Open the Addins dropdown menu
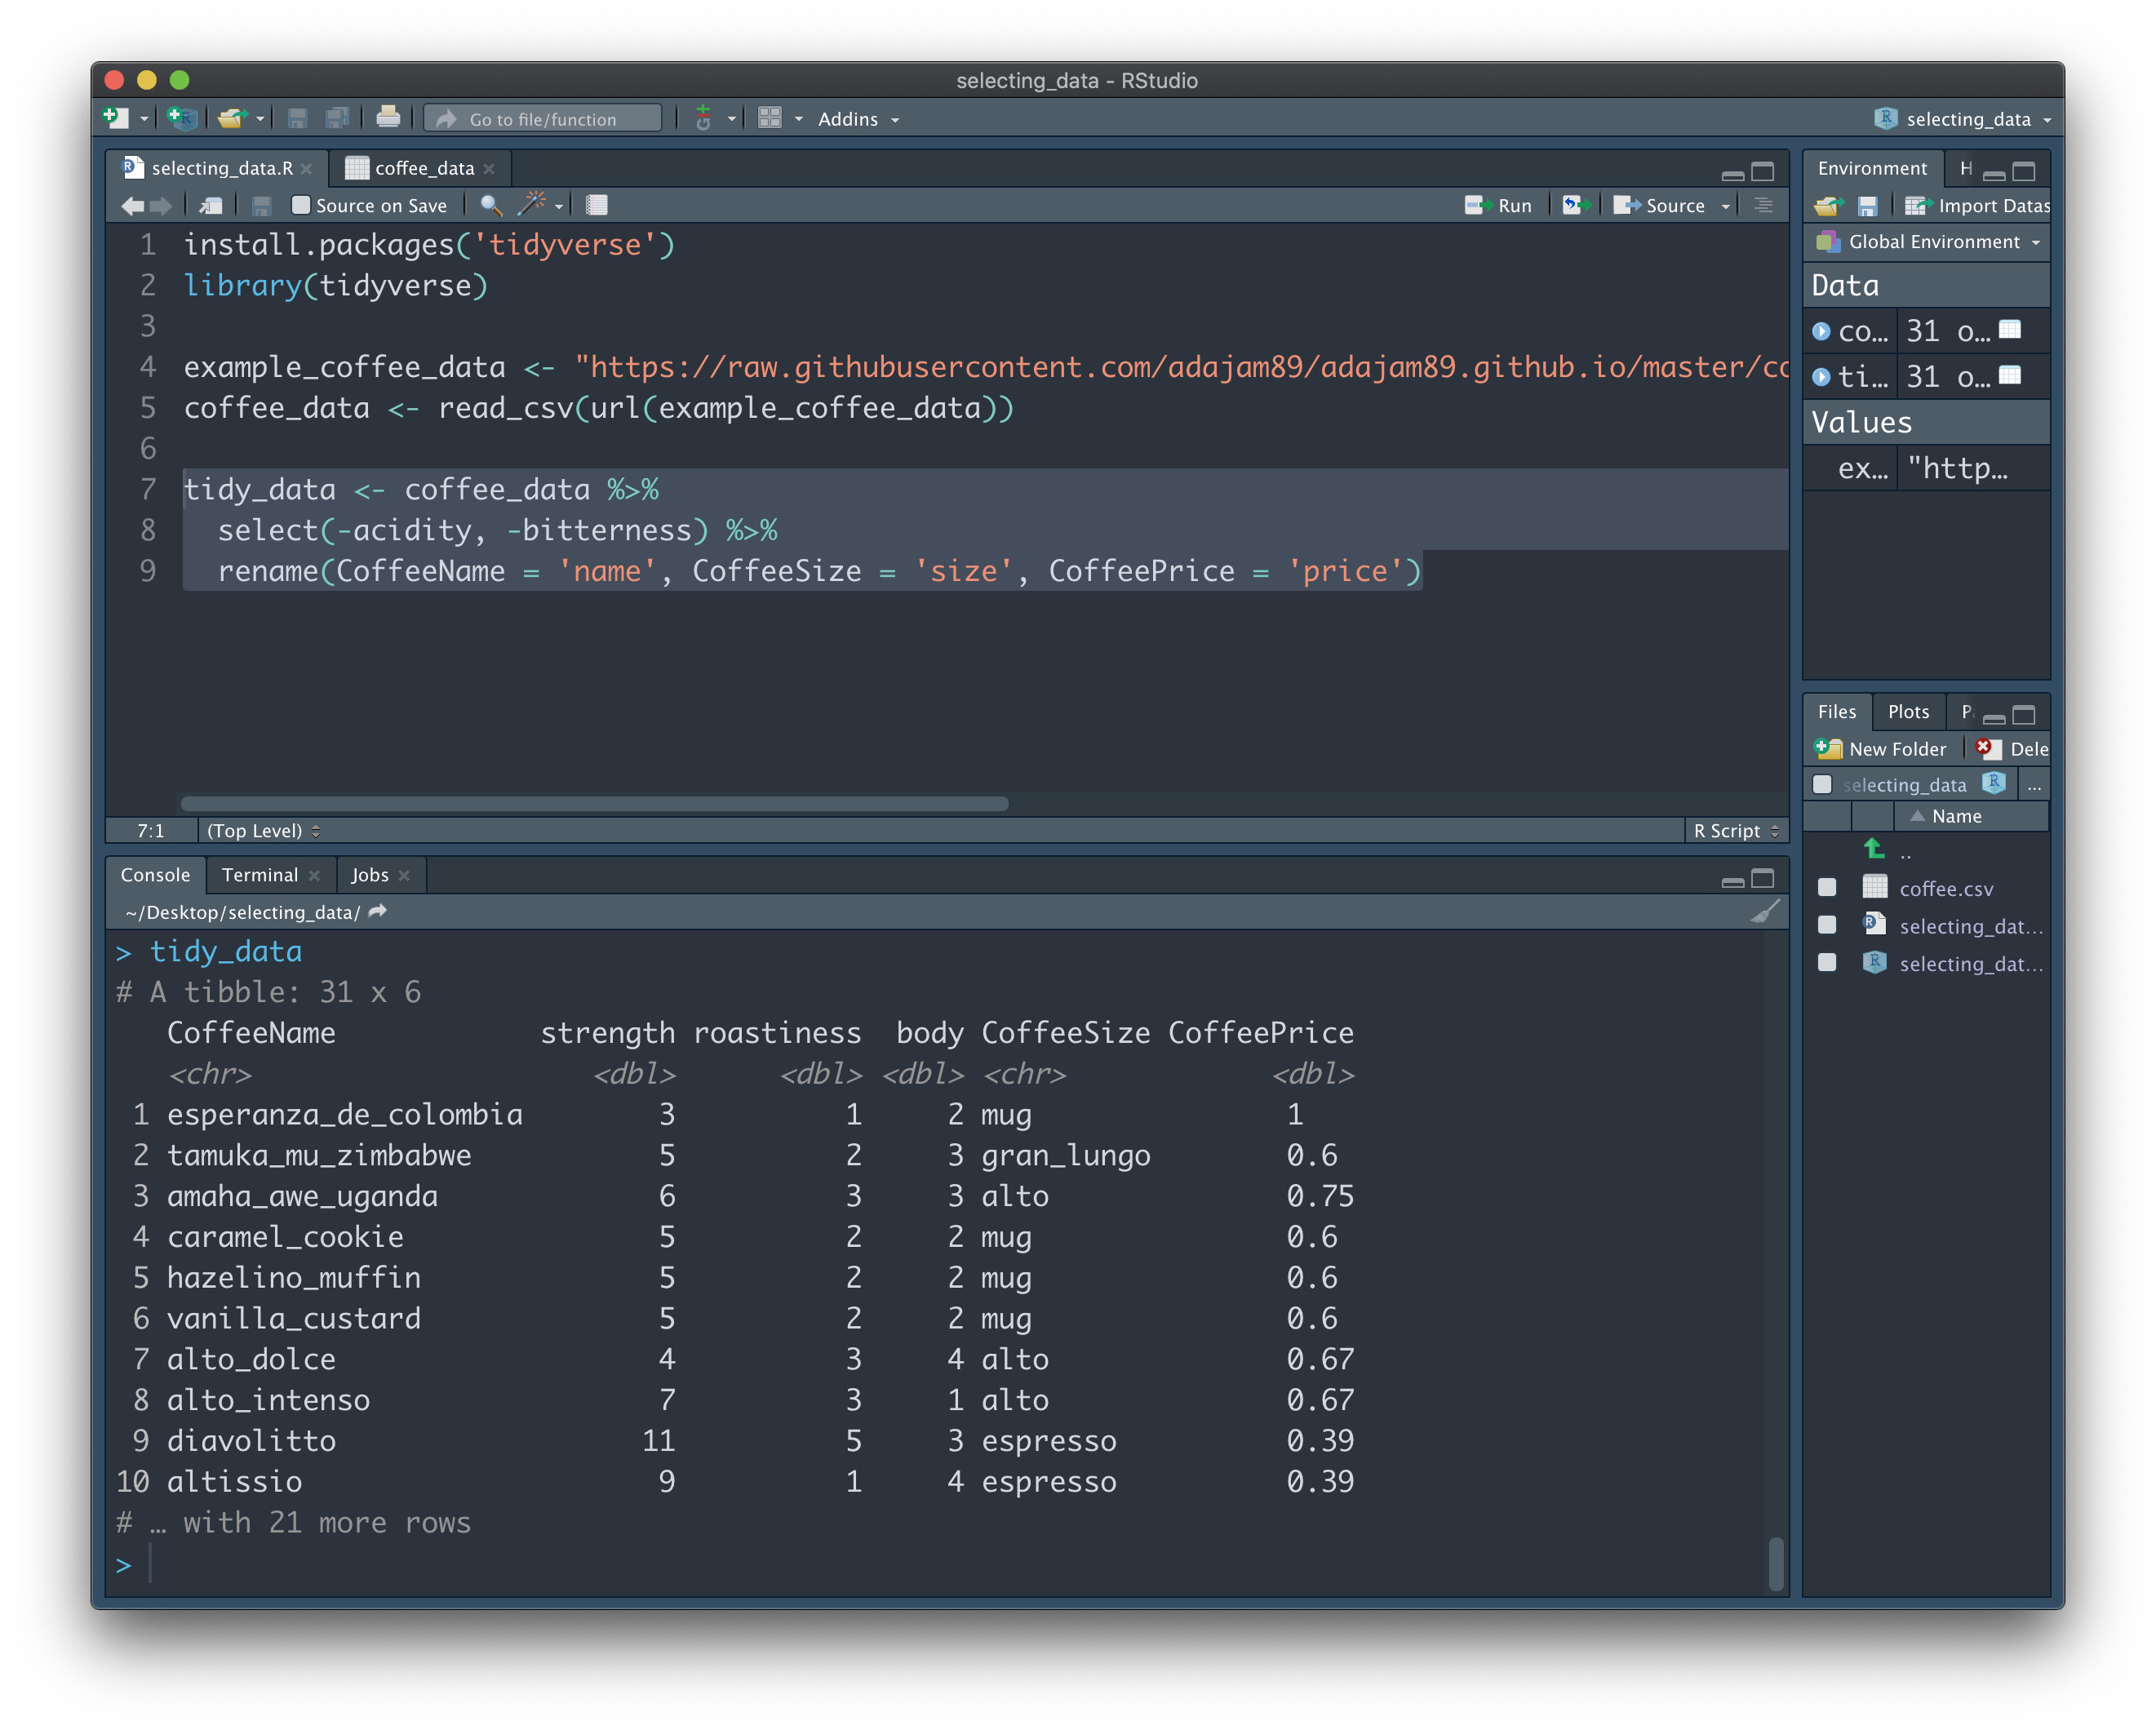Viewport: 2156px width, 1730px height. coord(858,119)
